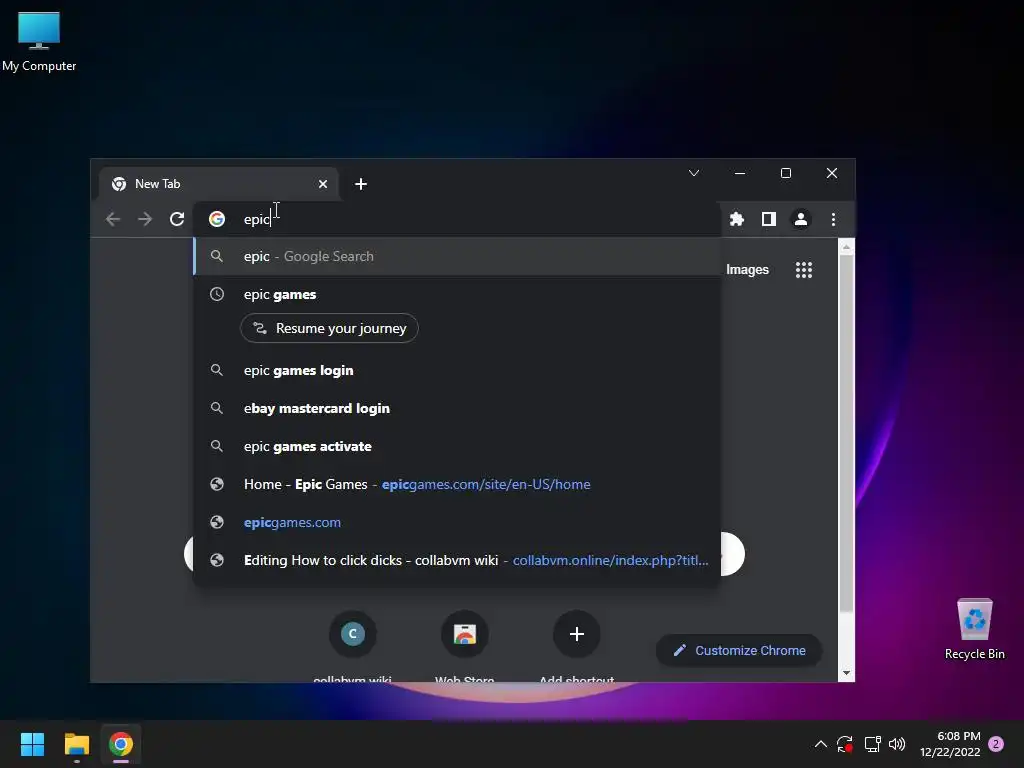1024x768 pixels.
Task: Choose 'ebay mastercard login' suggestion
Action: pos(457,408)
